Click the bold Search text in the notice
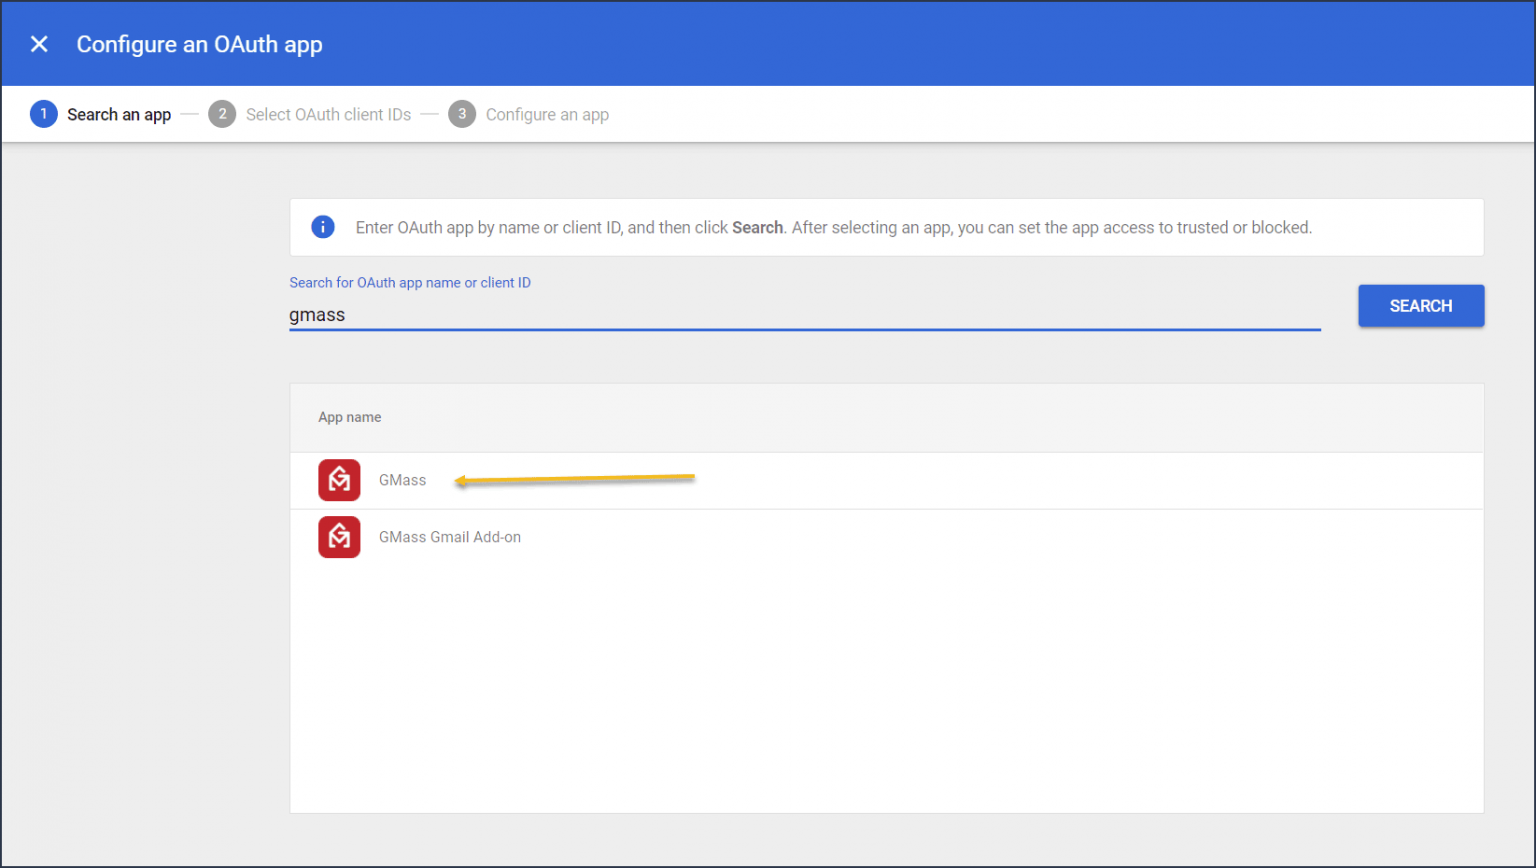 [757, 227]
